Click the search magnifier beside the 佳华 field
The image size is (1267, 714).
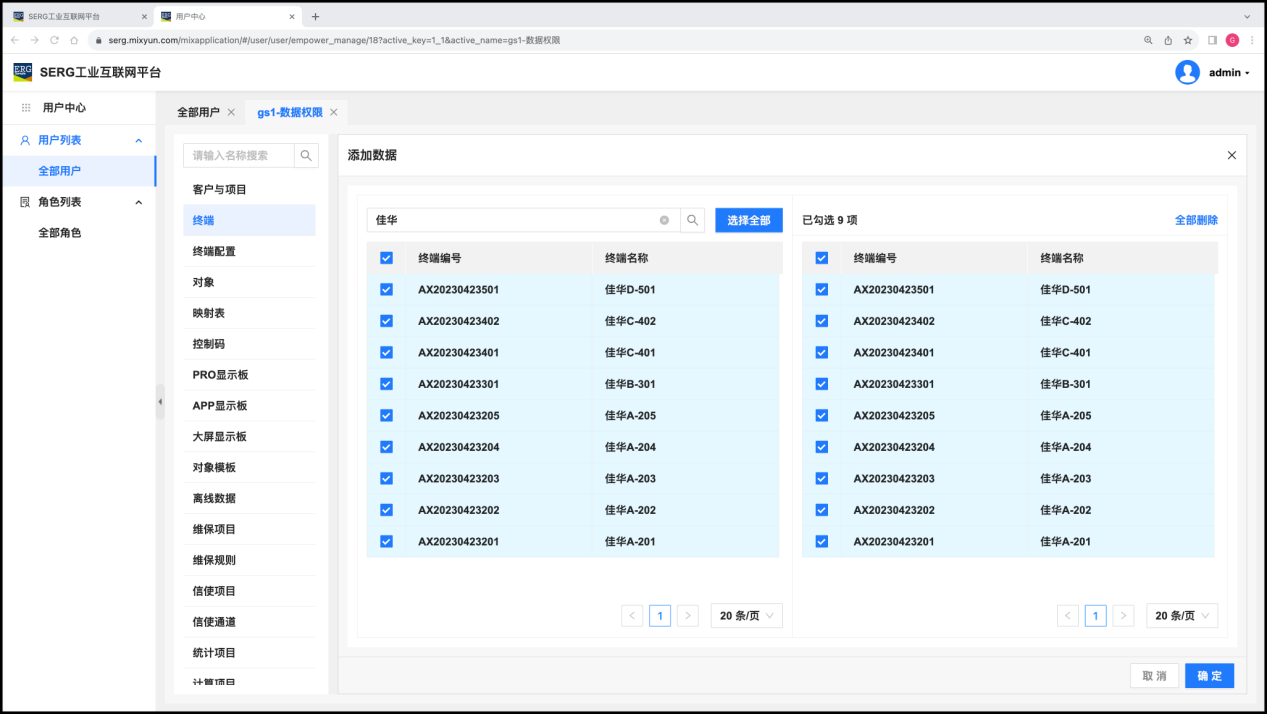[x=693, y=220]
